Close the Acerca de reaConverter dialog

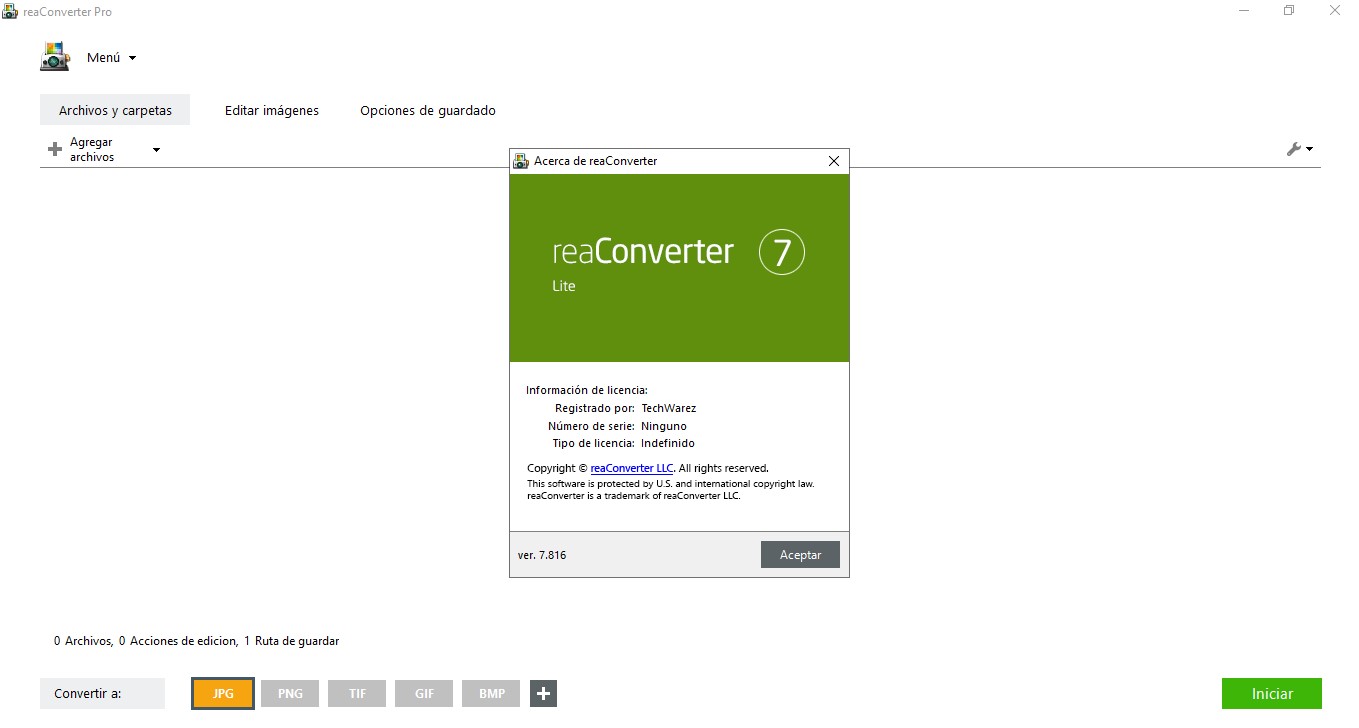coord(833,160)
